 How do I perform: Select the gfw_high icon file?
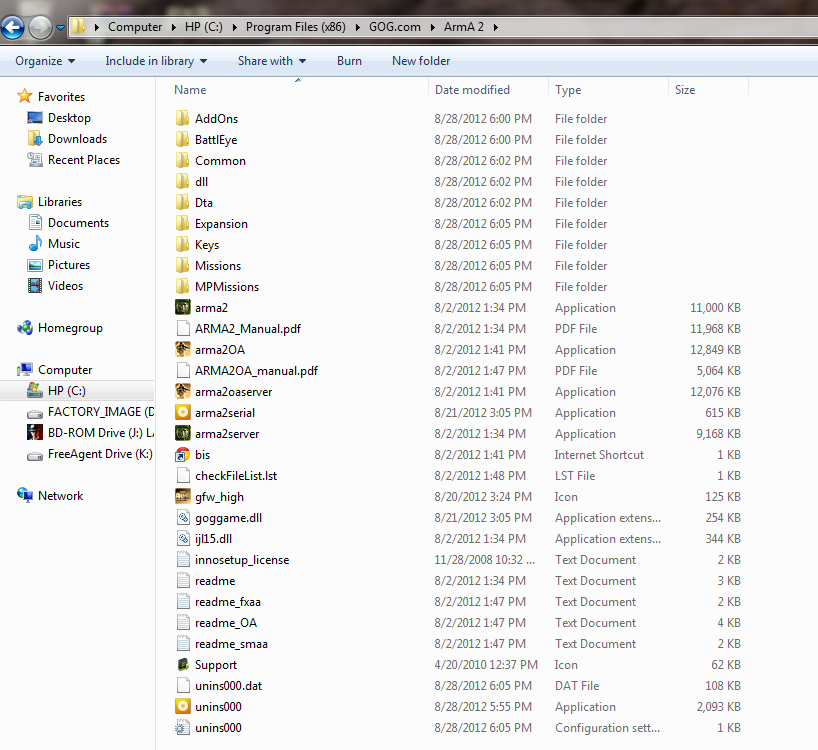pos(183,497)
